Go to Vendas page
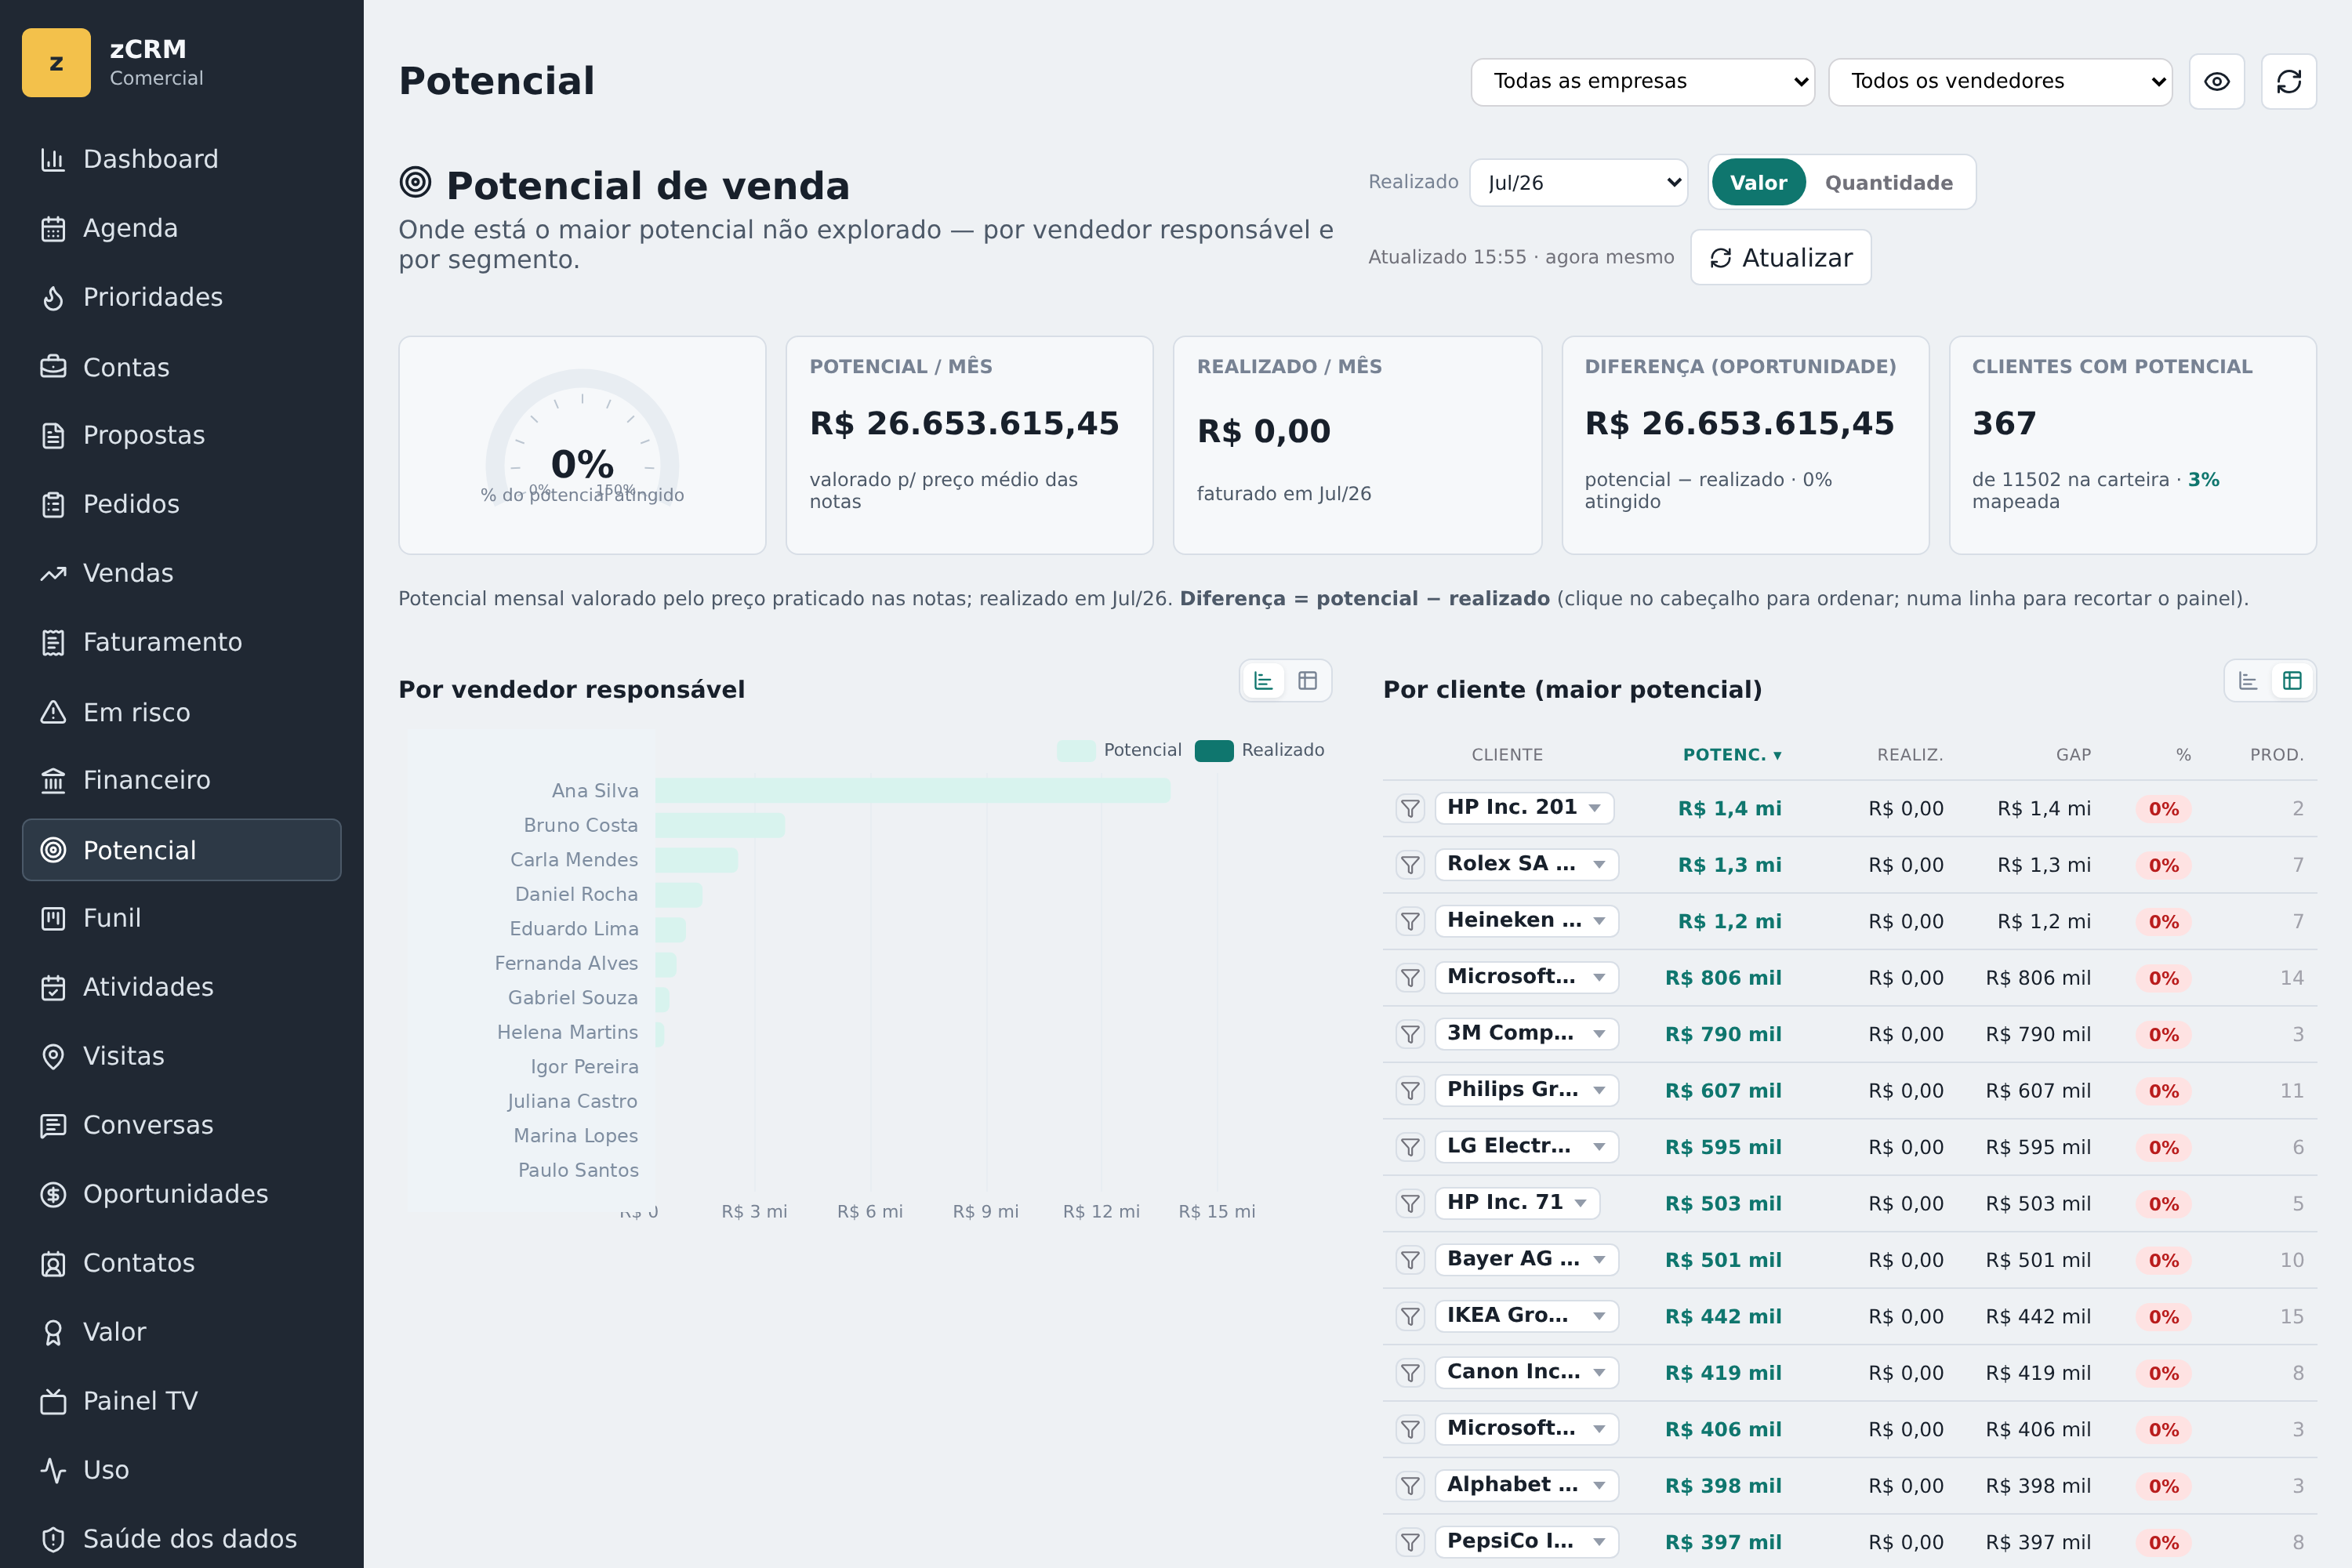Image resolution: width=2352 pixels, height=1568 pixels. pos(181,573)
